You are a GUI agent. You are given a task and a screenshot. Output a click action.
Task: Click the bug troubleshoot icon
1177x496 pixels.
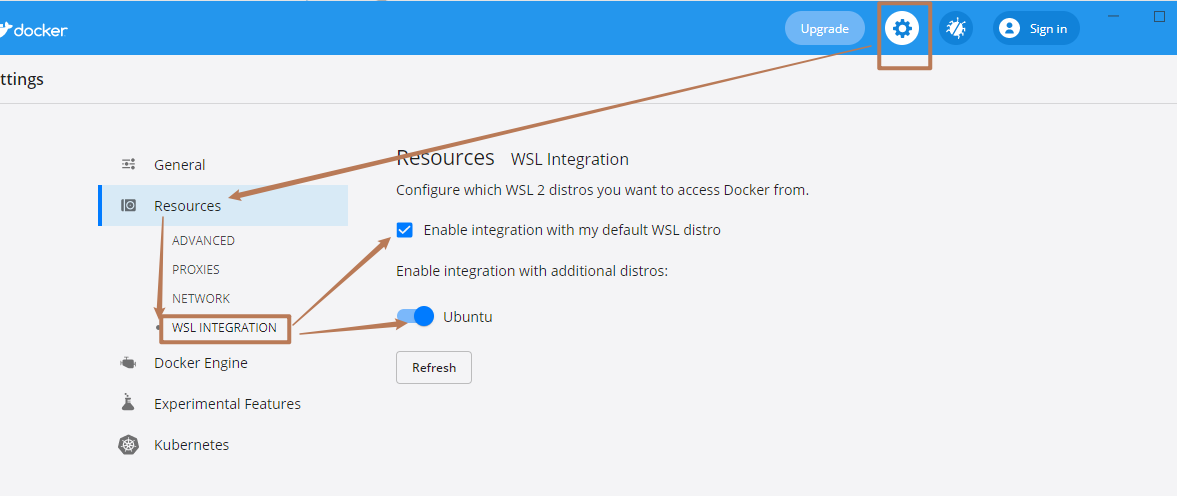click(x=956, y=29)
